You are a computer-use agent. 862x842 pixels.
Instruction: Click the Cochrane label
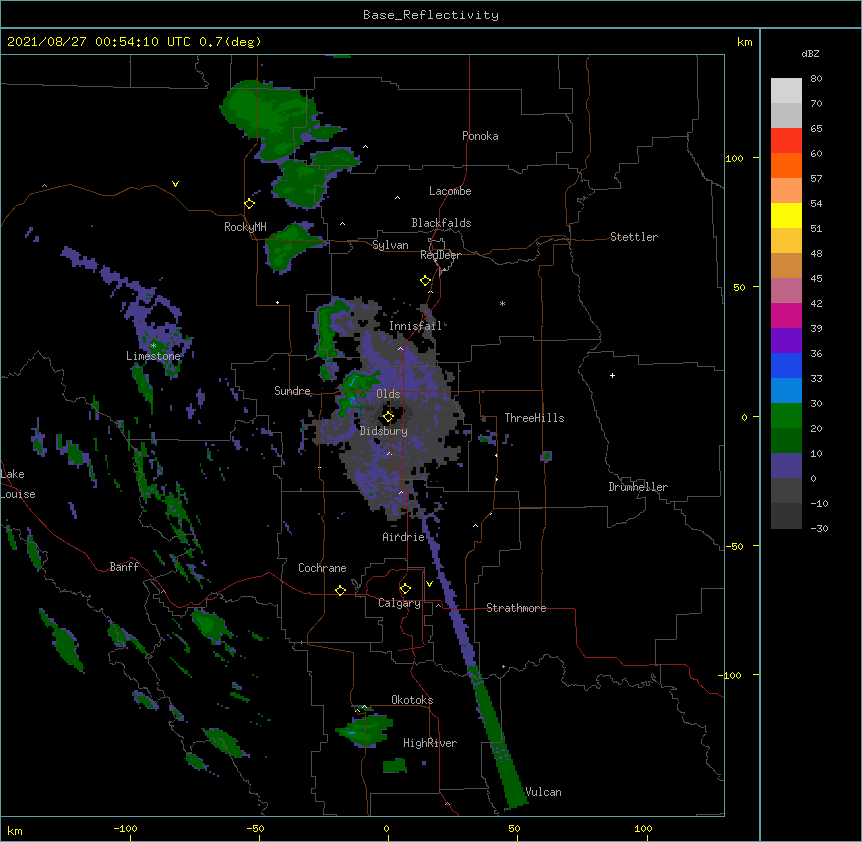[x=322, y=568]
